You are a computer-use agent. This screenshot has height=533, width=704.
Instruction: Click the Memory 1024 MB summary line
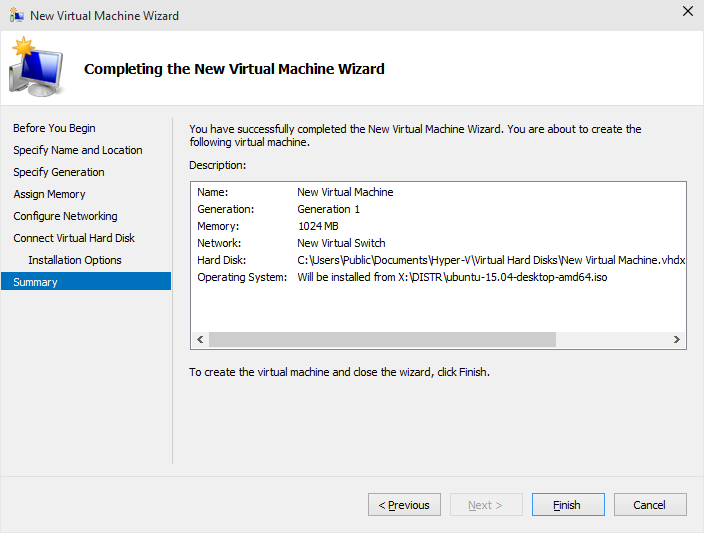click(x=268, y=226)
